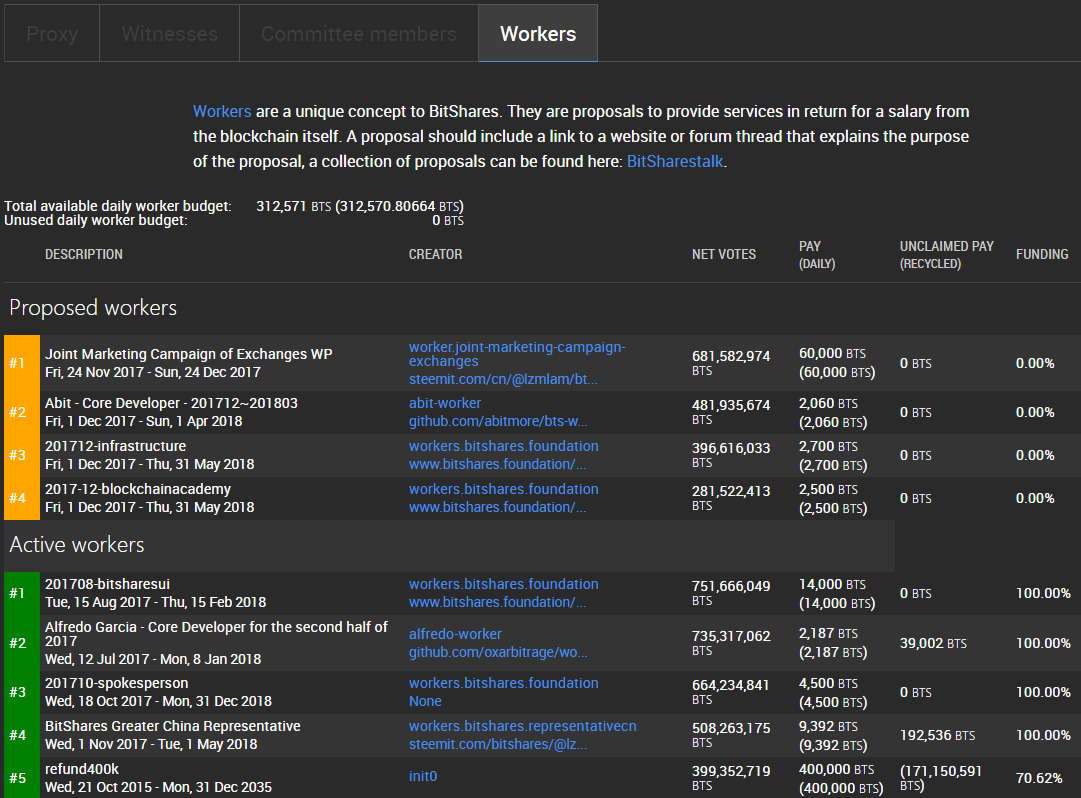Toggle vote on active worker #1 green badge
This screenshot has width=1081, height=798.
coord(22,593)
